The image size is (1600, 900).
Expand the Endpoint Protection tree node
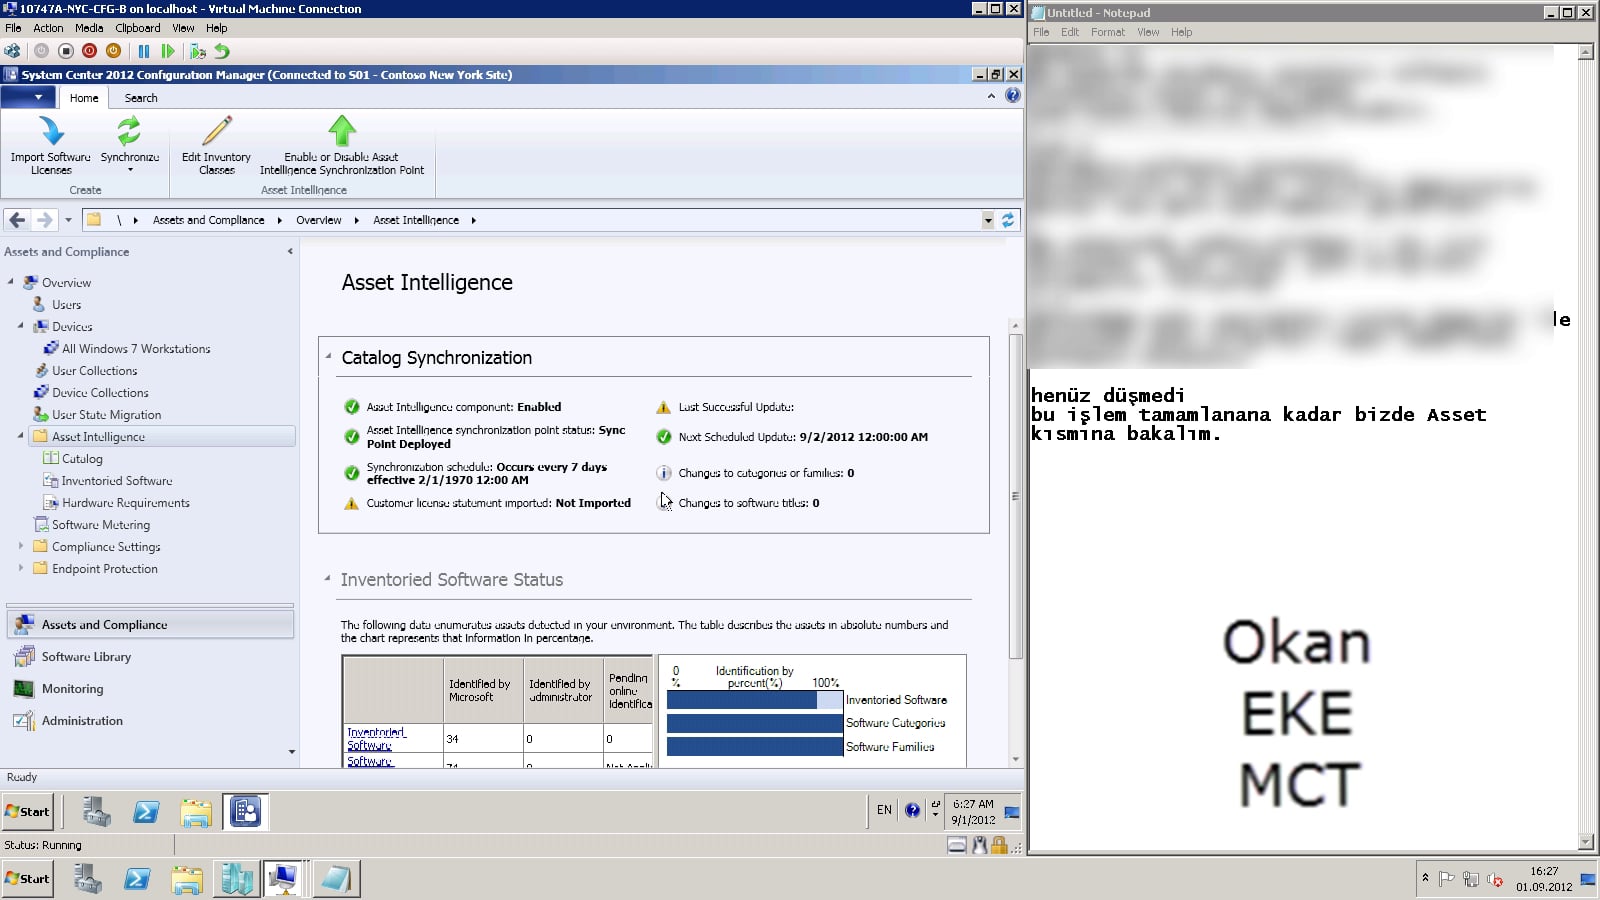click(x=21, y=568)
